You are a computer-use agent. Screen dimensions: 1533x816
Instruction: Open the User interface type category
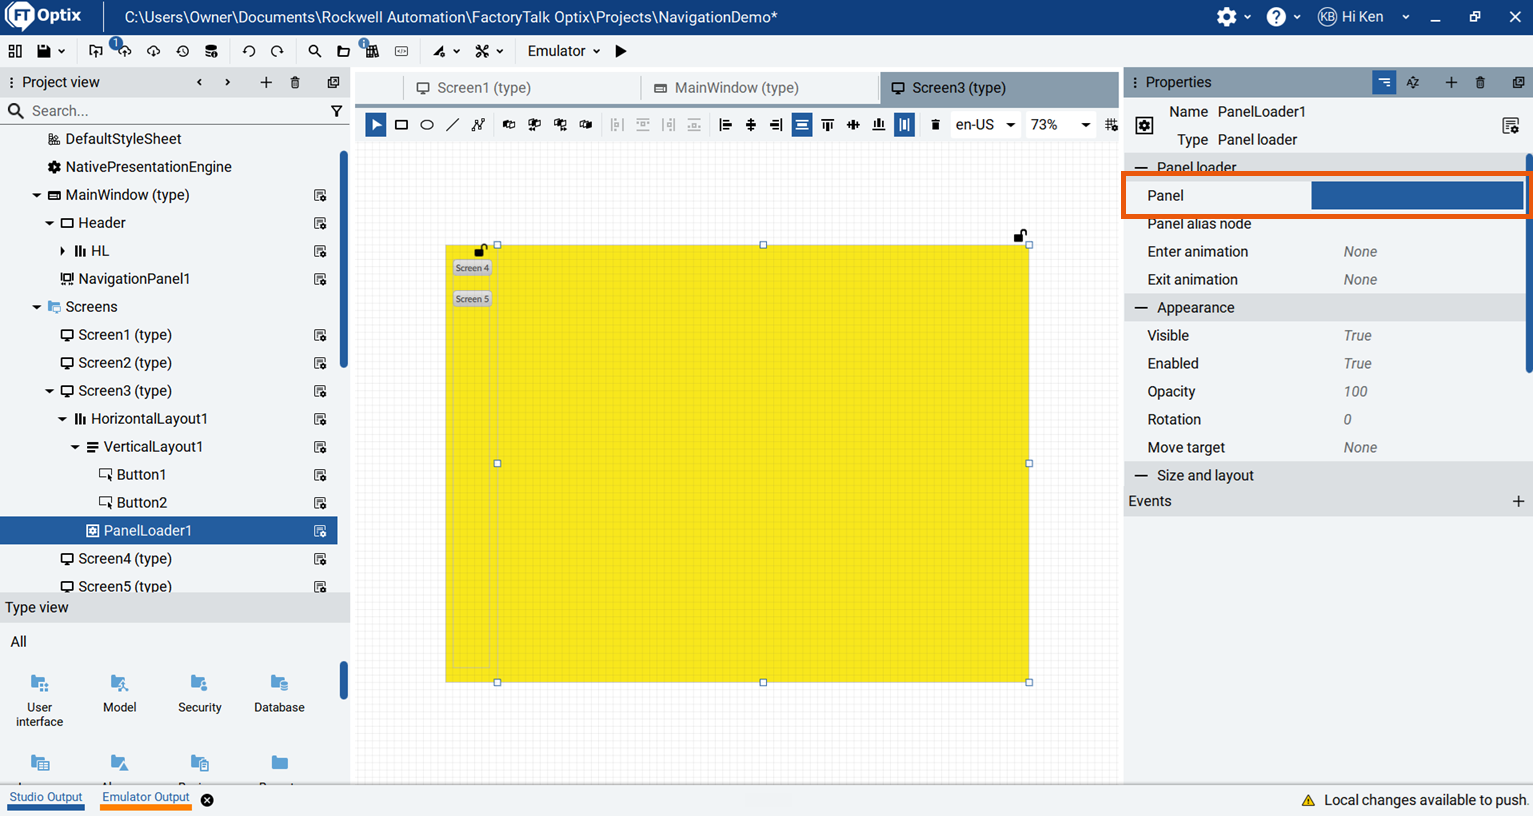(40, 700)
